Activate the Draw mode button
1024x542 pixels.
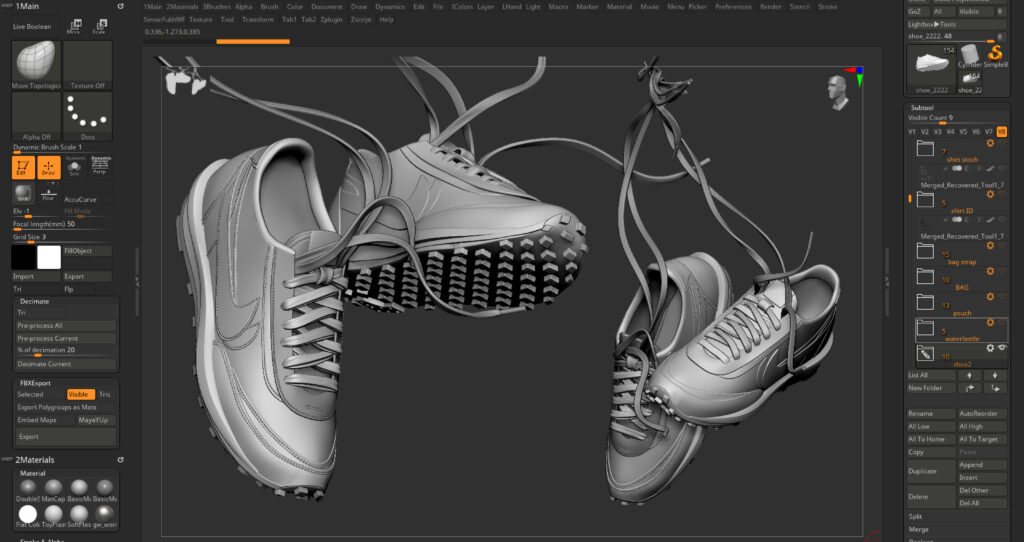click(x=48, y=167)
